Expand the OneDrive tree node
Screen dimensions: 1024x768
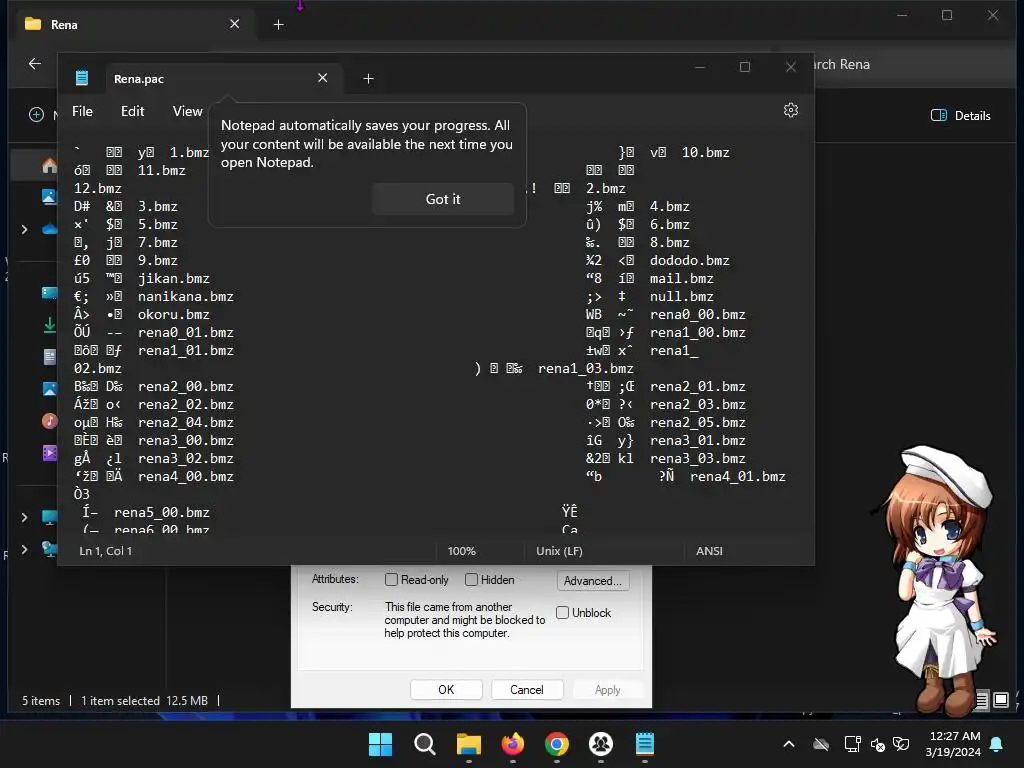coord(24,229)
